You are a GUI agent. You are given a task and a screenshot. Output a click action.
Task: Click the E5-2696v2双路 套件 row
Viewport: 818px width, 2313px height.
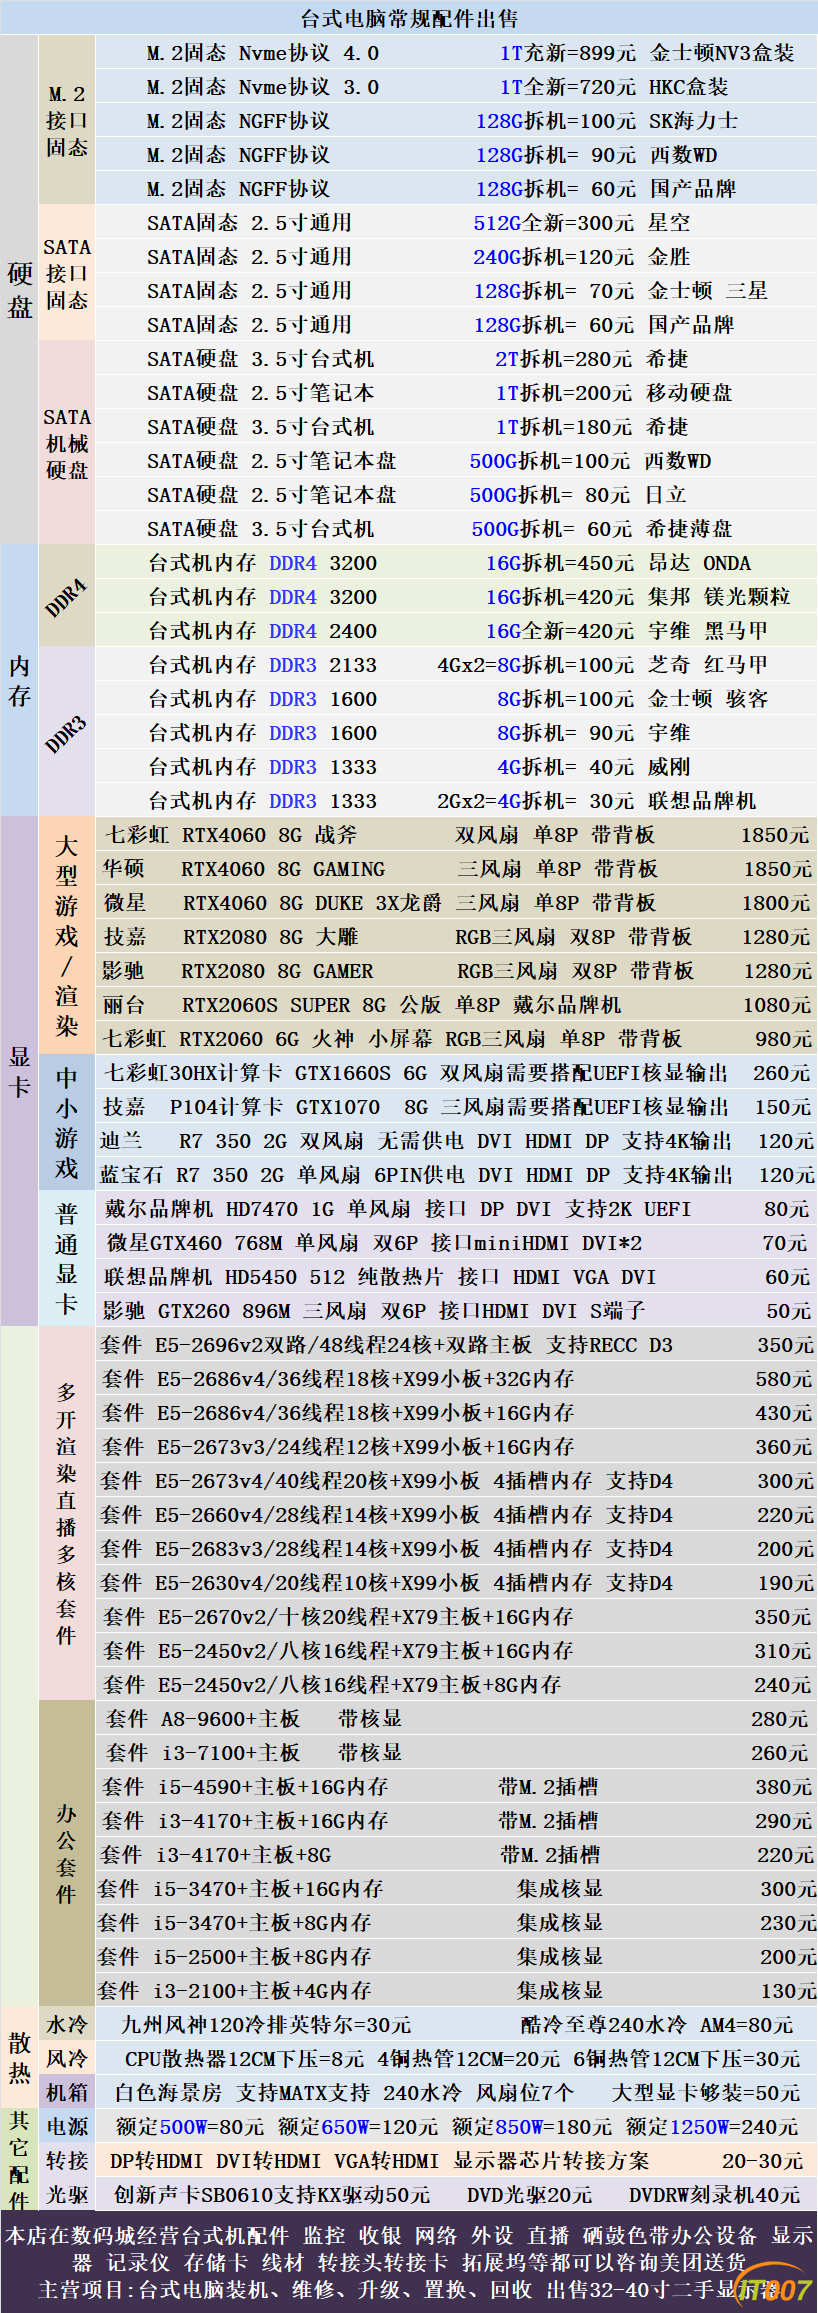pyautogui.click(x=456, y=1345)
